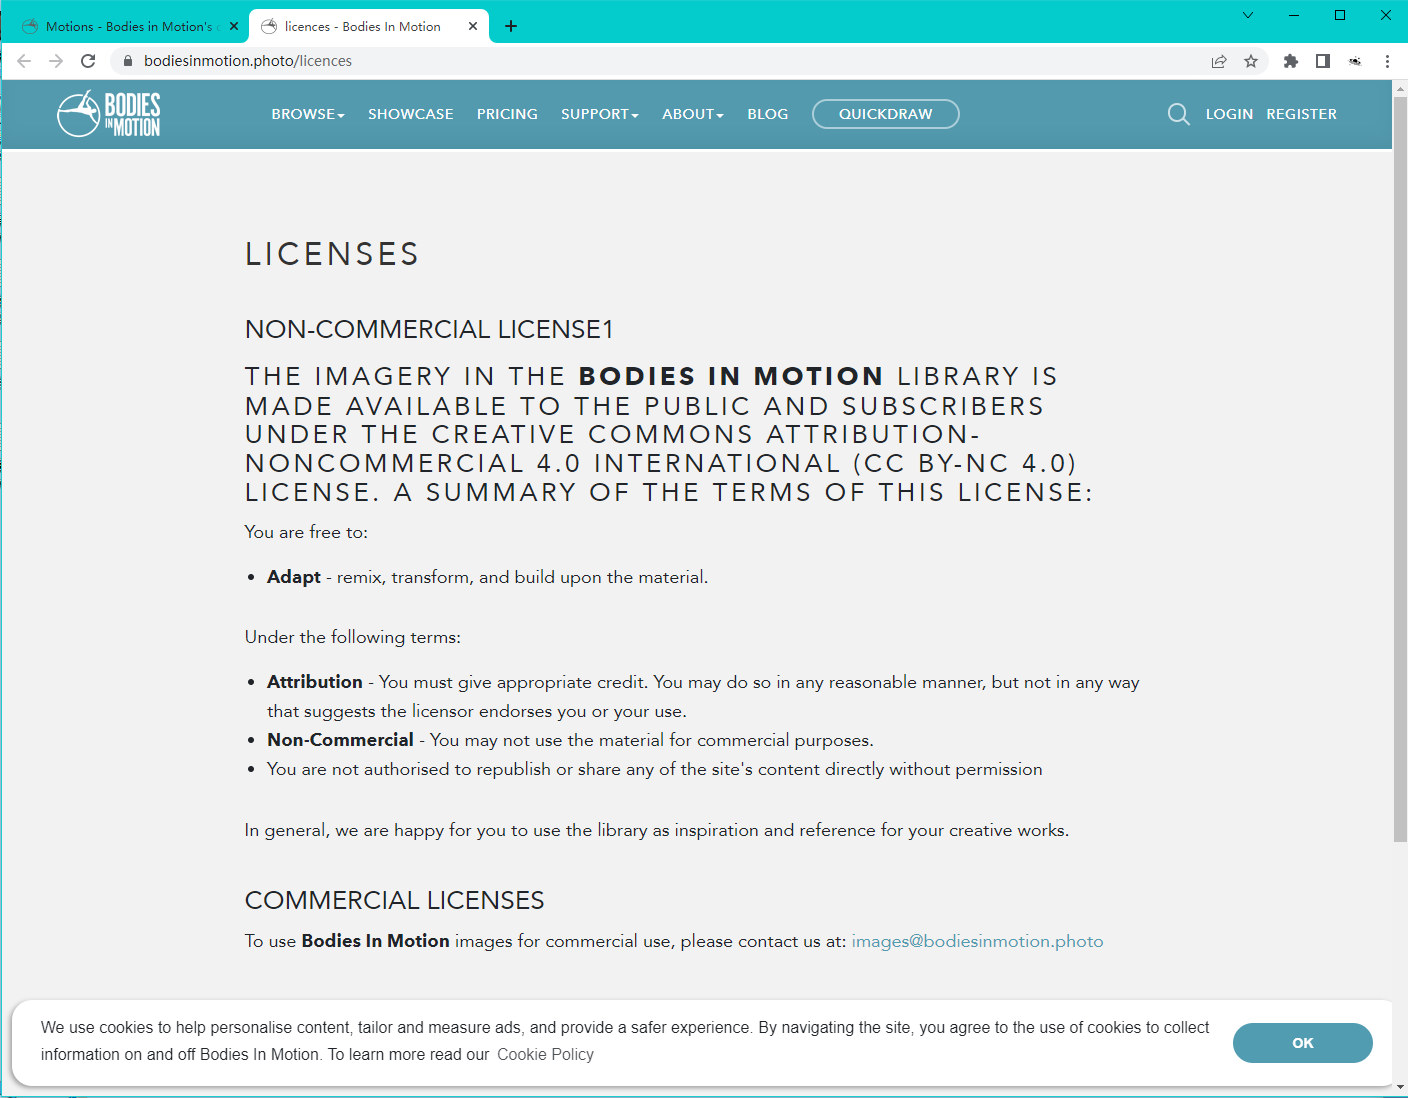The width and height of the screenshot is (1408, 1098).
Task: Expand the ABOUT dropdown menu
Action: (x=692, y=114)
